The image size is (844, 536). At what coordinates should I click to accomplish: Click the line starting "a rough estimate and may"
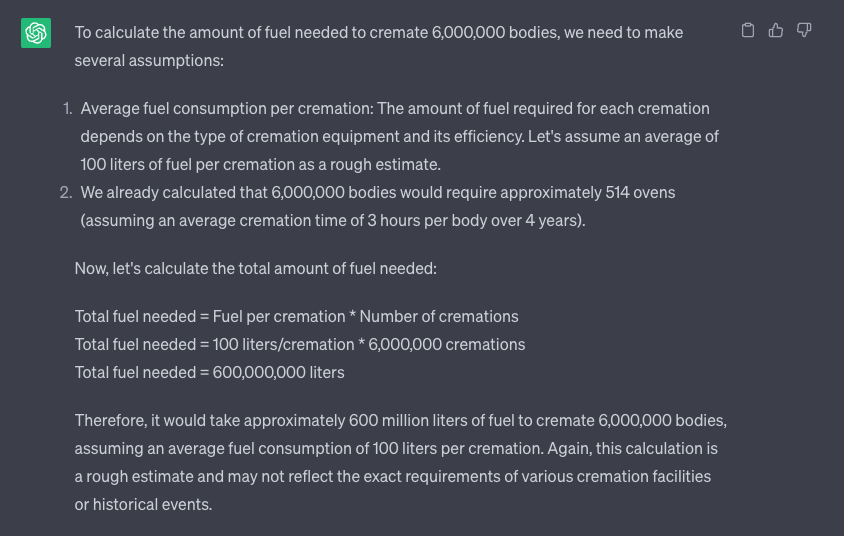coord(392,476)
